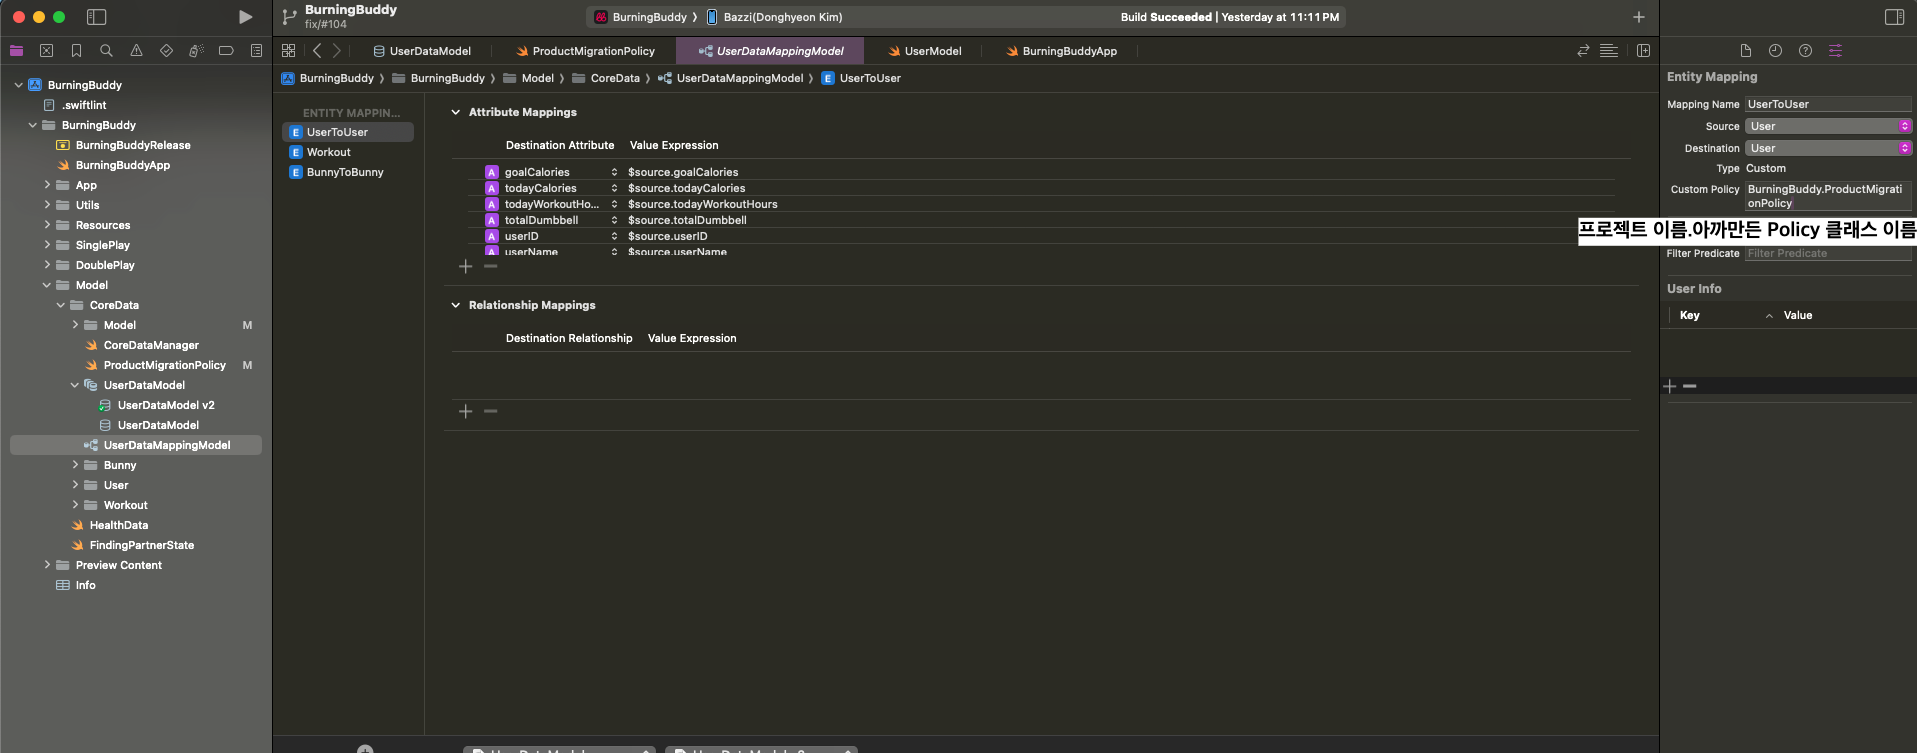Open the Info plist file
Viewport: 1917px width, 753px height.
pyautogui.click(x=86, y=585)
